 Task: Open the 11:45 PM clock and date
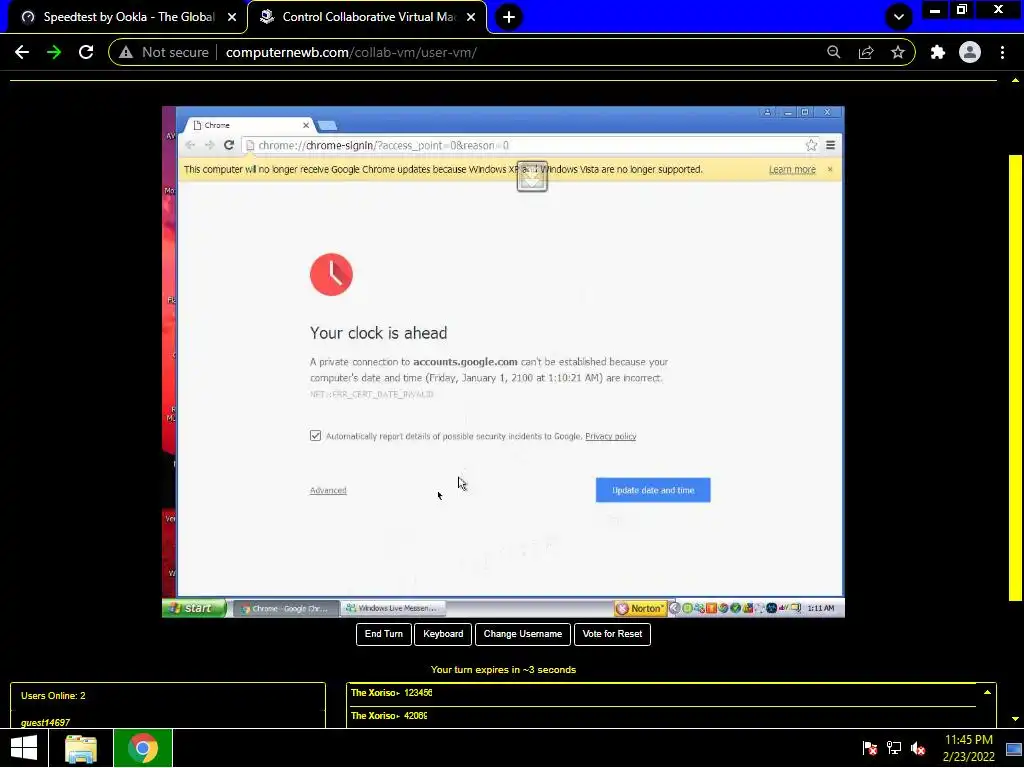click(968, 748)
